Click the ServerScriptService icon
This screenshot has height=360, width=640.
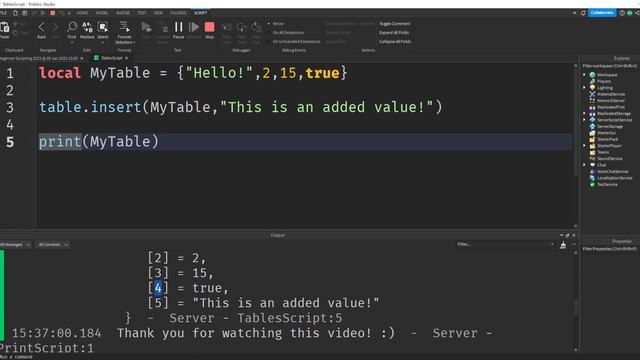(x=592, y=120)
